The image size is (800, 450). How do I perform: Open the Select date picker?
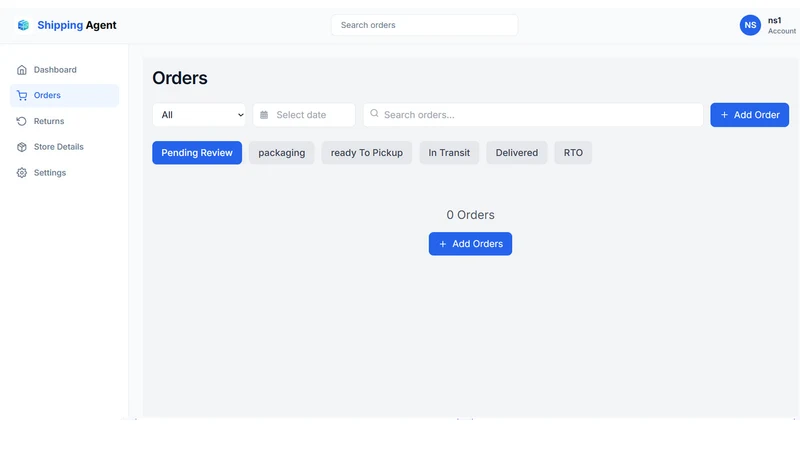(304, 115)
